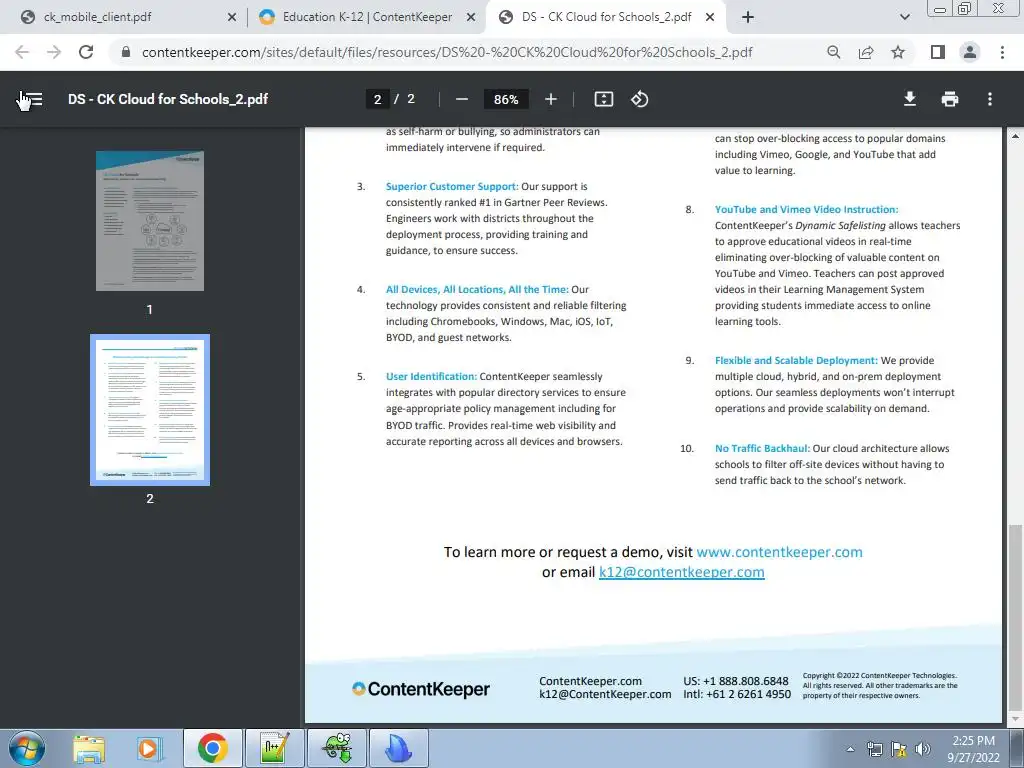1024x768 pixels.
Task: Click the No Traffic Backhaul heading
Action: pos(762,448)
